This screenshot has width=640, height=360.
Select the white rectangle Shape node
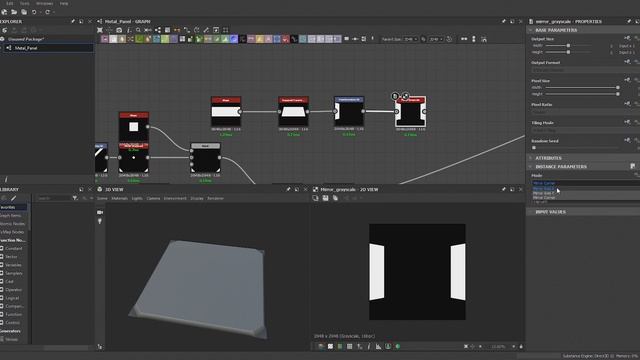point(226,112)
